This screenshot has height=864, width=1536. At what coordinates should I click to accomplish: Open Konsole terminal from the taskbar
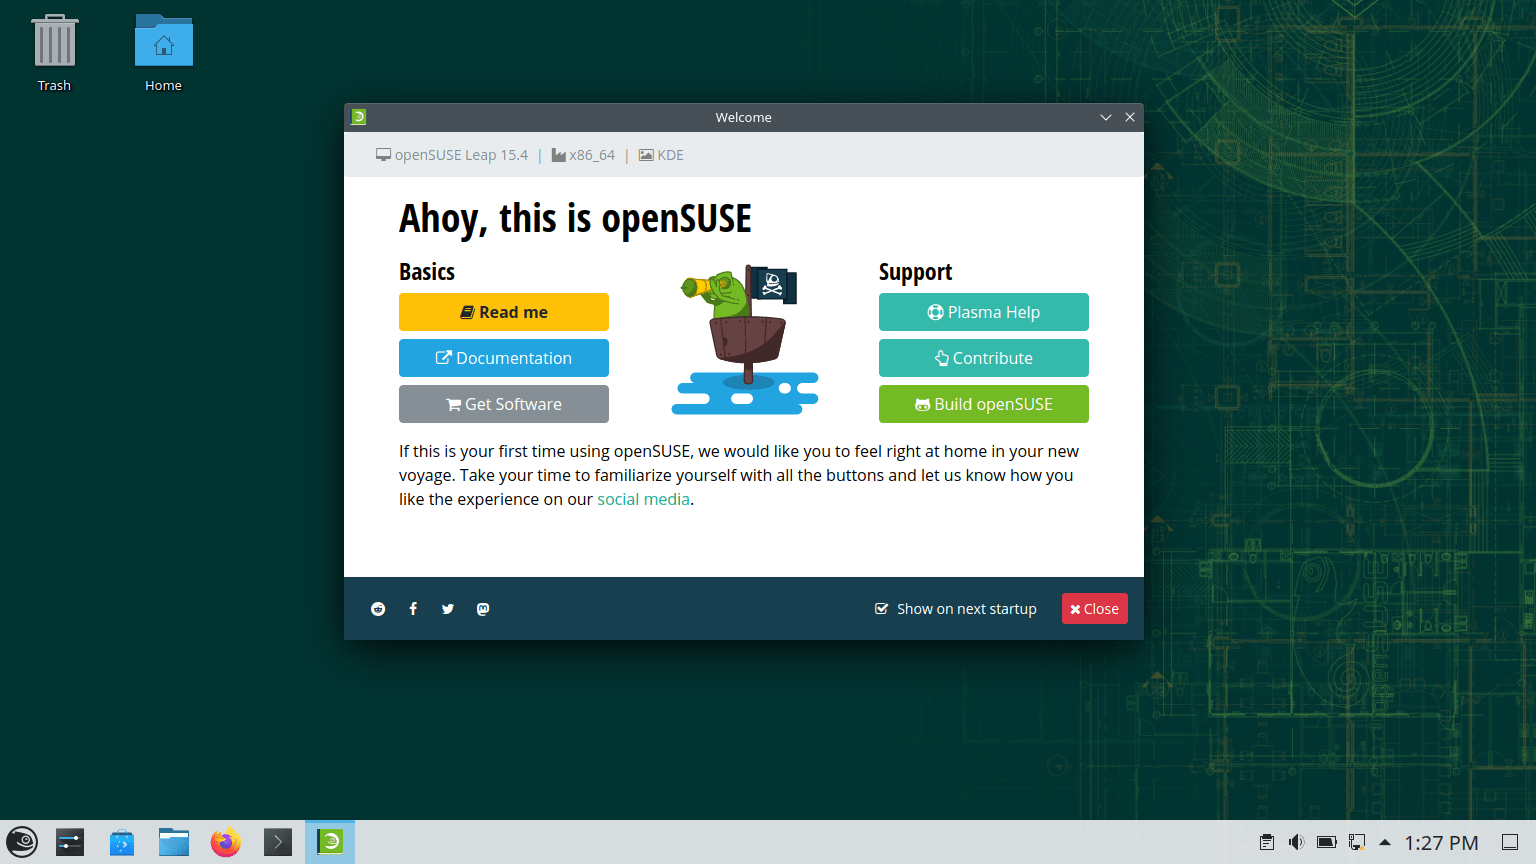click(278, 842)
